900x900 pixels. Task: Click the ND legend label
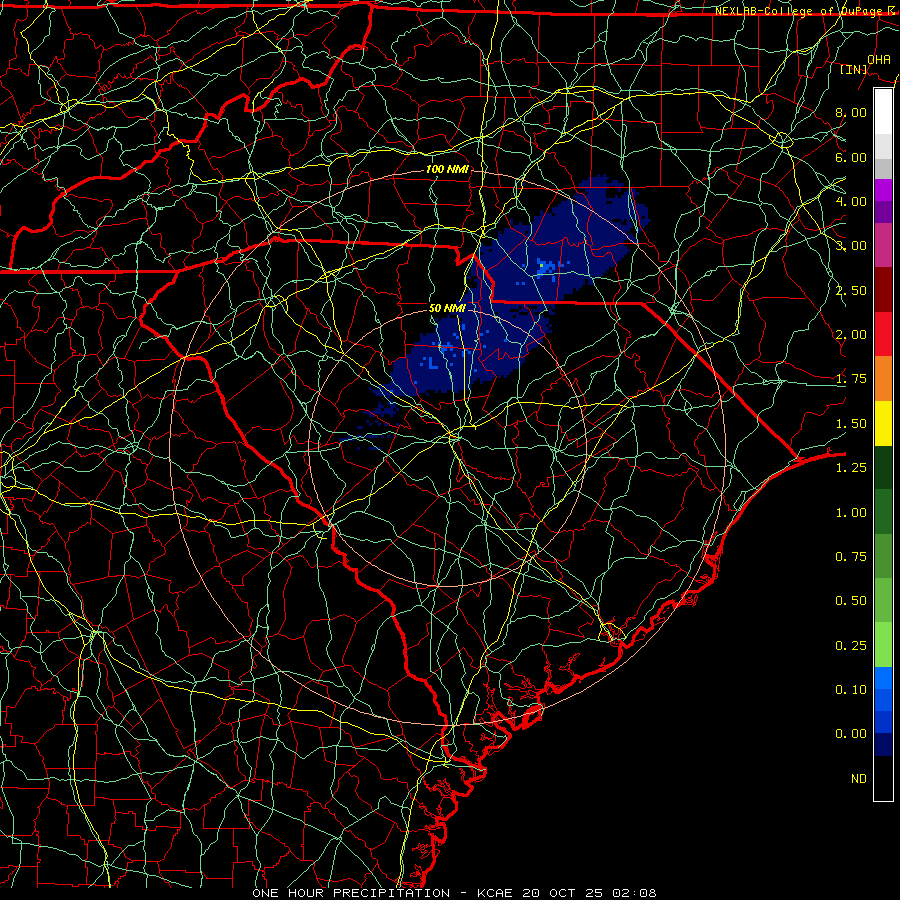pos(859,779)
